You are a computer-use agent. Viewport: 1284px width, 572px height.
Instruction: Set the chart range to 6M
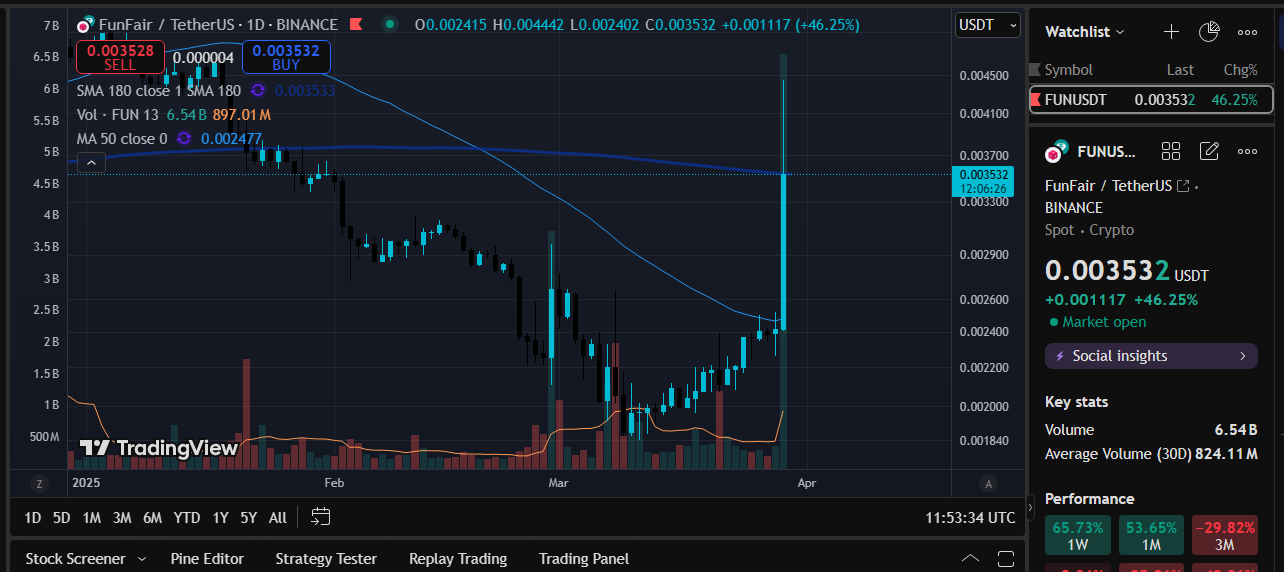pyautogui.click(x=153, y=518)
